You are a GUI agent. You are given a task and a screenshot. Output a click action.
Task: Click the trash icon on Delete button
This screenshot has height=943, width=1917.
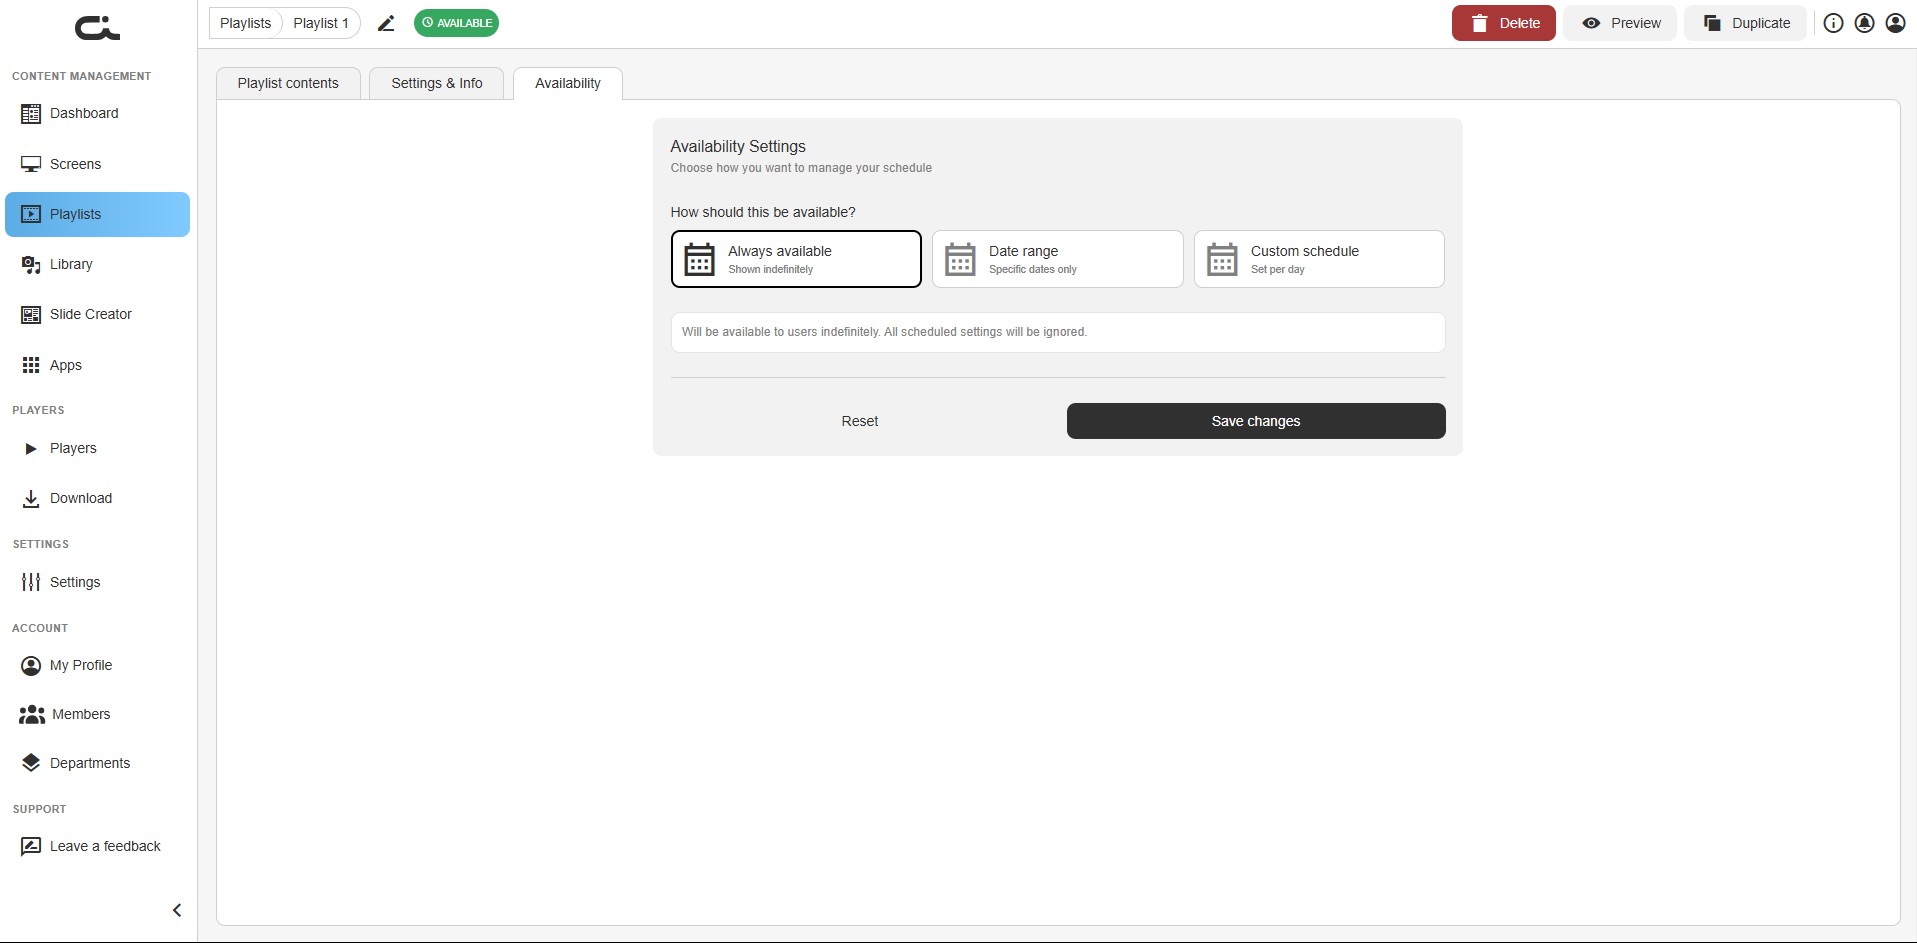(x=1480, y=23)
